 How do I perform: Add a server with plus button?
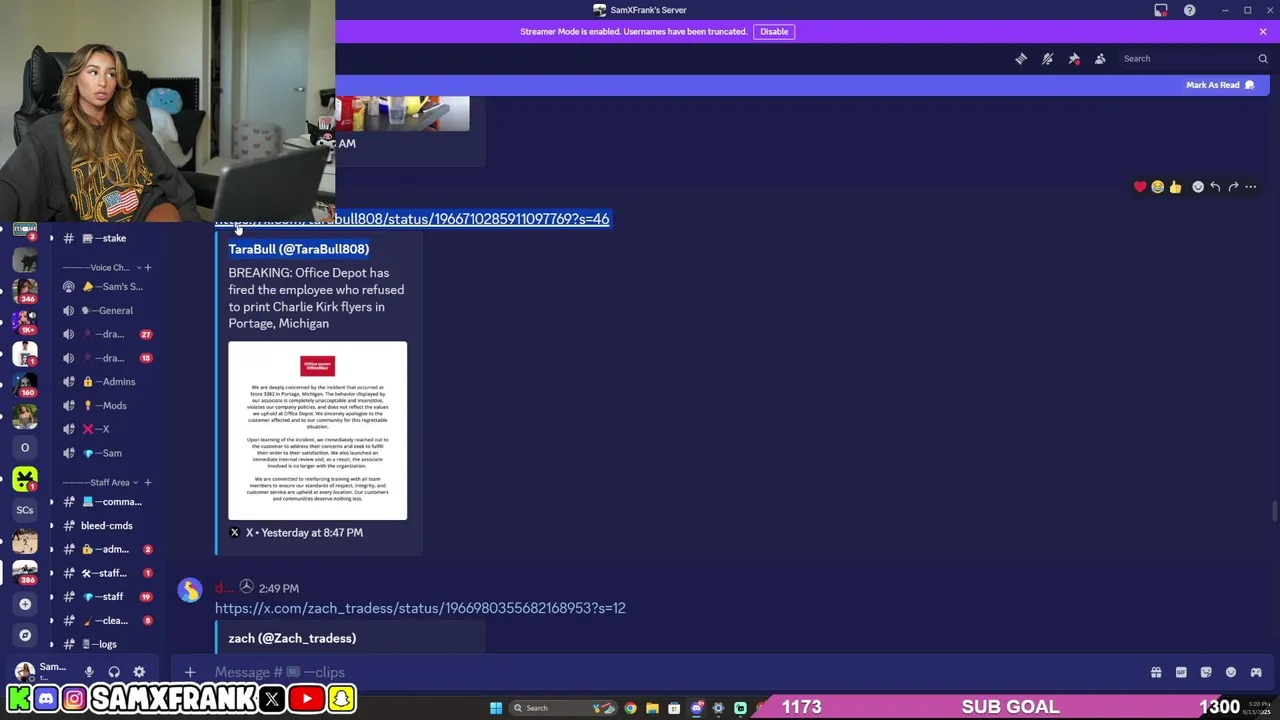pos(25,604)
